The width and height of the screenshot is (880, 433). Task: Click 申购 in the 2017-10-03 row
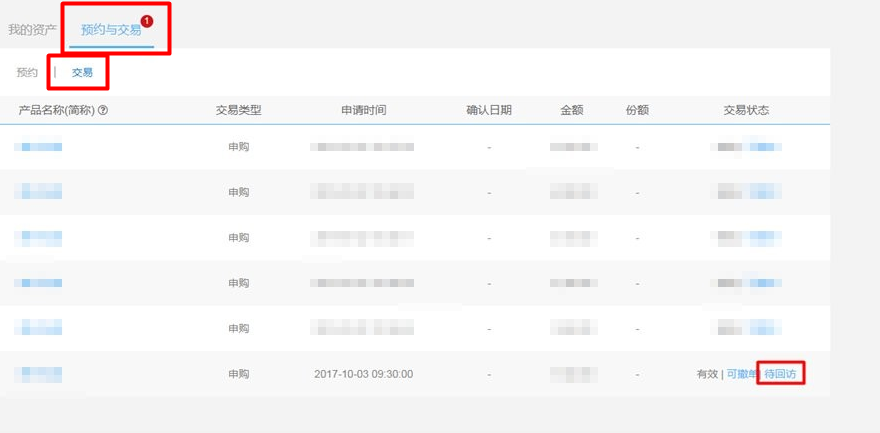coord(239,374)
